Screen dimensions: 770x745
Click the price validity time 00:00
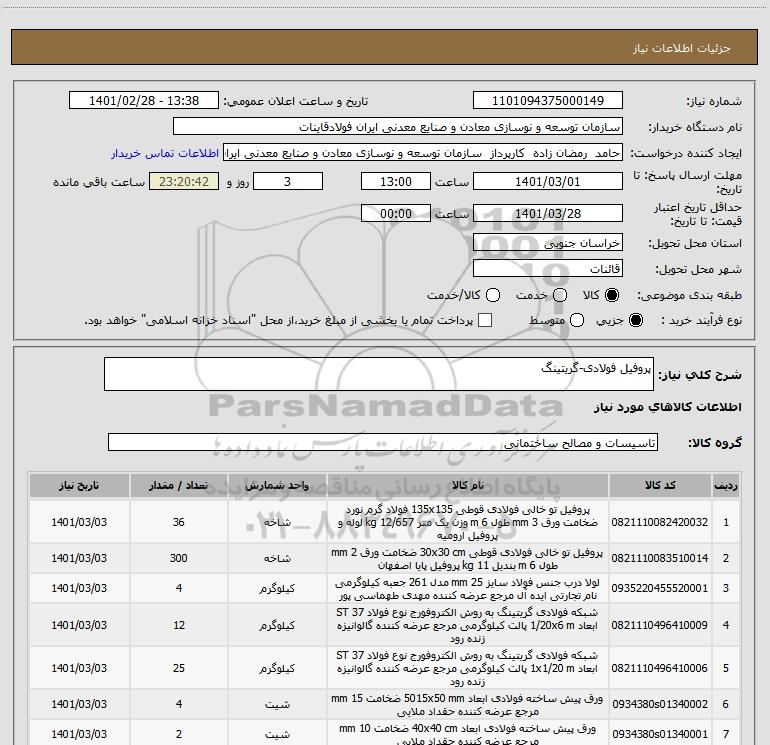tap(396, 213)
